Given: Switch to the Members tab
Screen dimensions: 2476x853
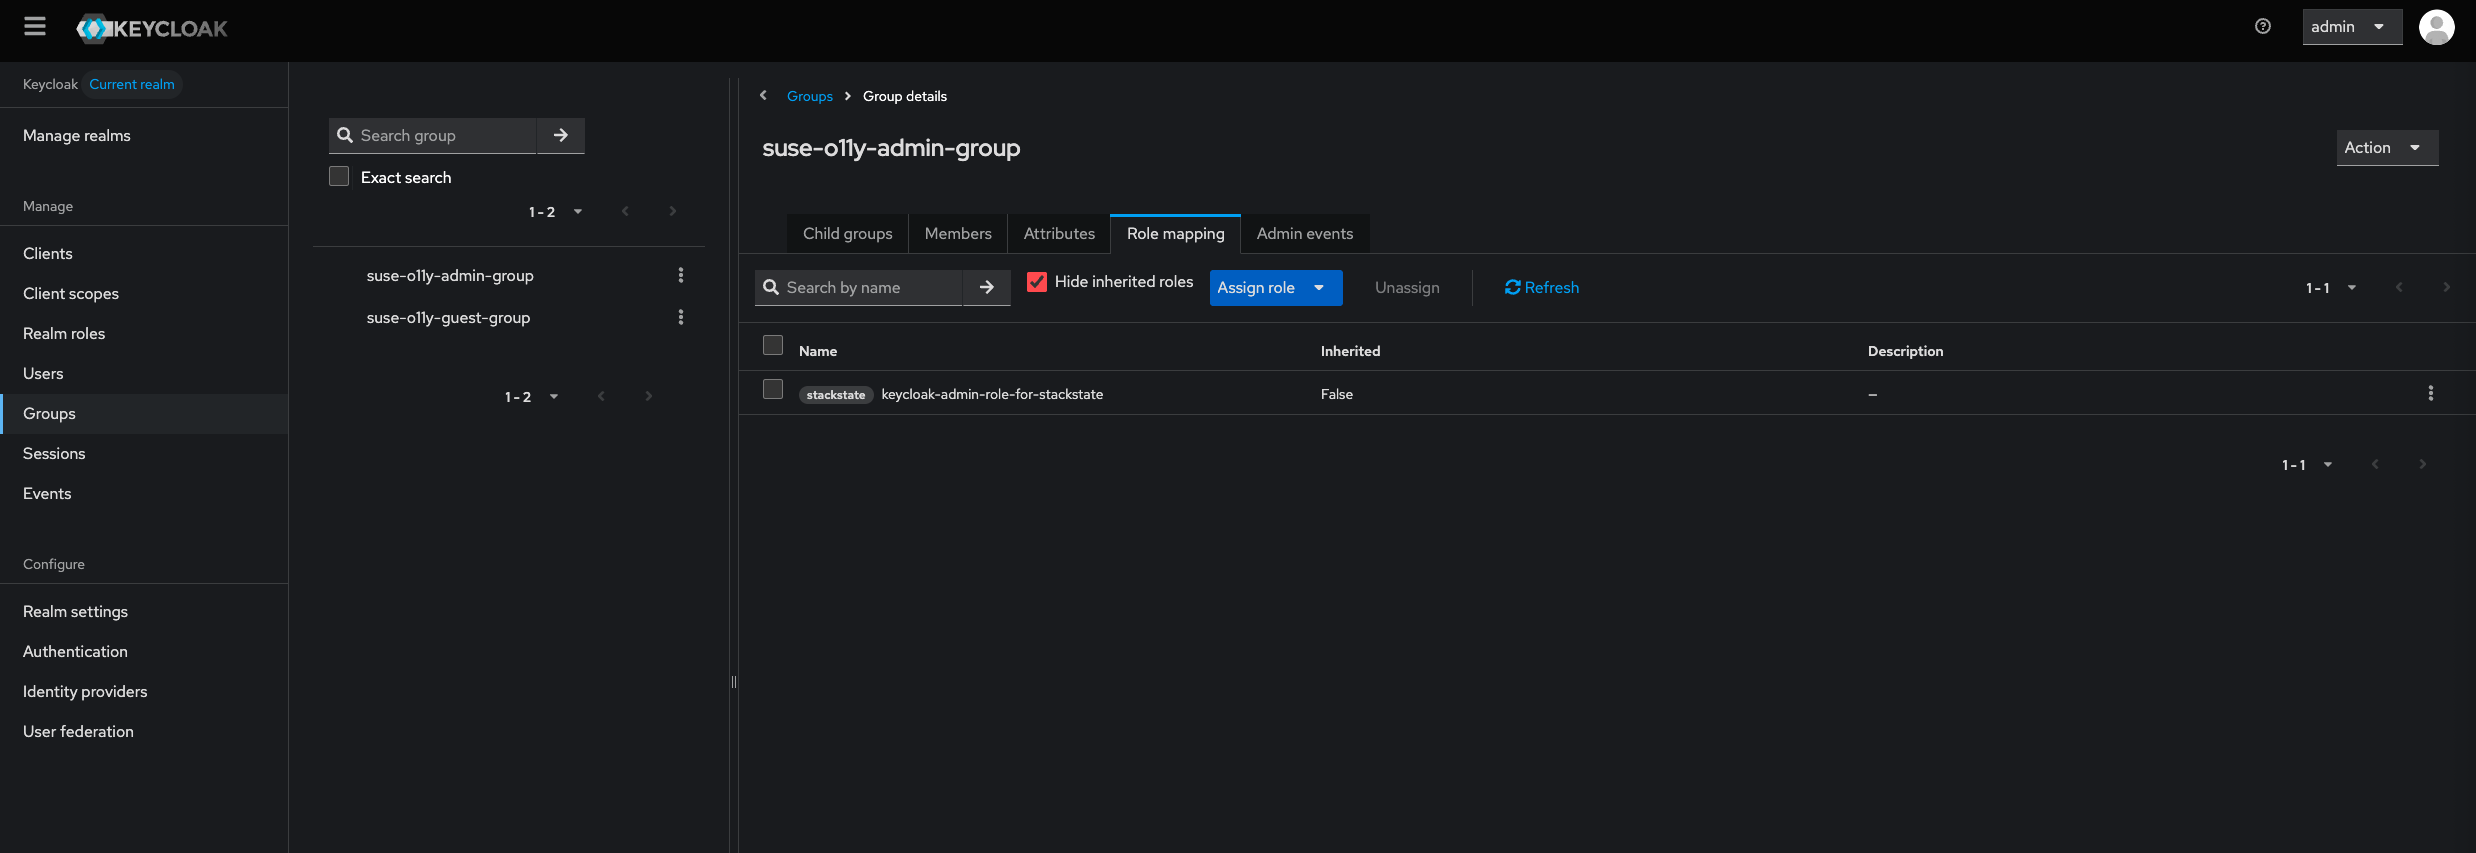Looking at the screenshot, I should point(957,234).
